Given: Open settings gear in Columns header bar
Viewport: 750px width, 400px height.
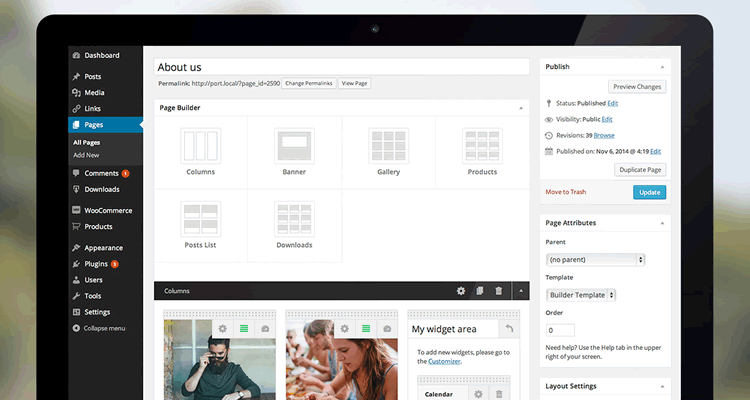Looking at the screenshot, I should (x=461, y=291).
